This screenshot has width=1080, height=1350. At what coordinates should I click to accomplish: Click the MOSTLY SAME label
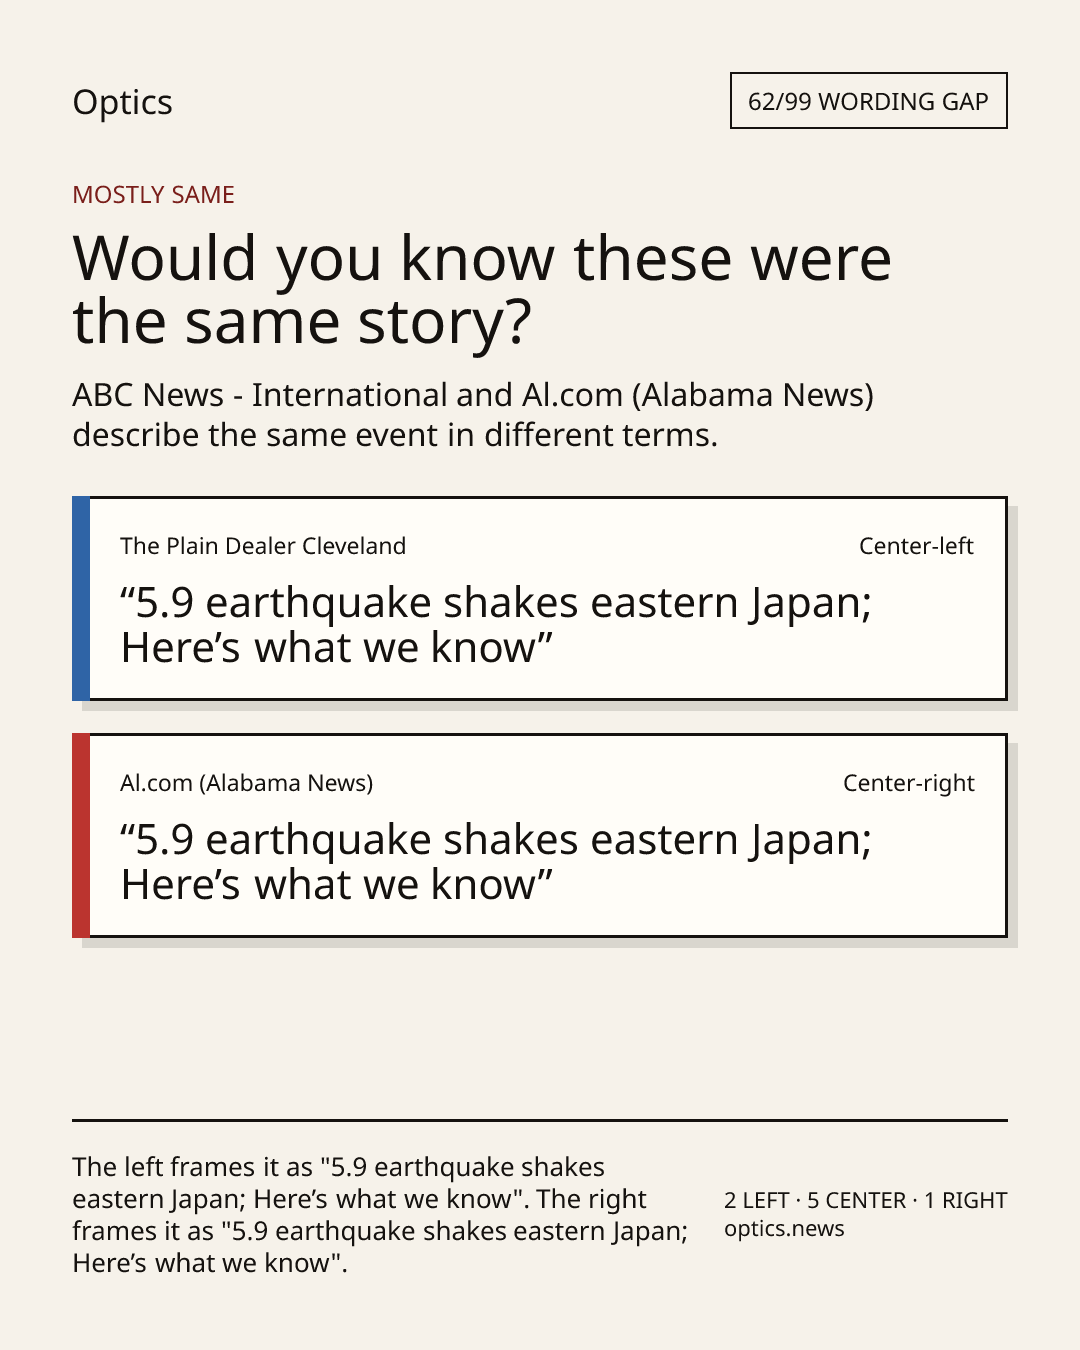[153, 195]
